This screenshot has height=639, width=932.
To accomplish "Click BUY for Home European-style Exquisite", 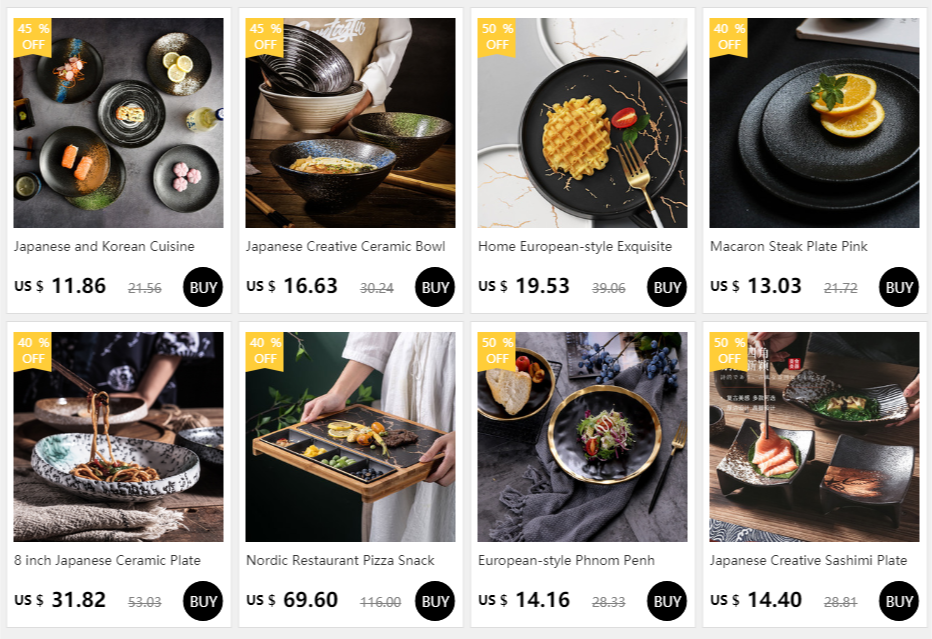I will pyautogui.click(x=666, y=287).
